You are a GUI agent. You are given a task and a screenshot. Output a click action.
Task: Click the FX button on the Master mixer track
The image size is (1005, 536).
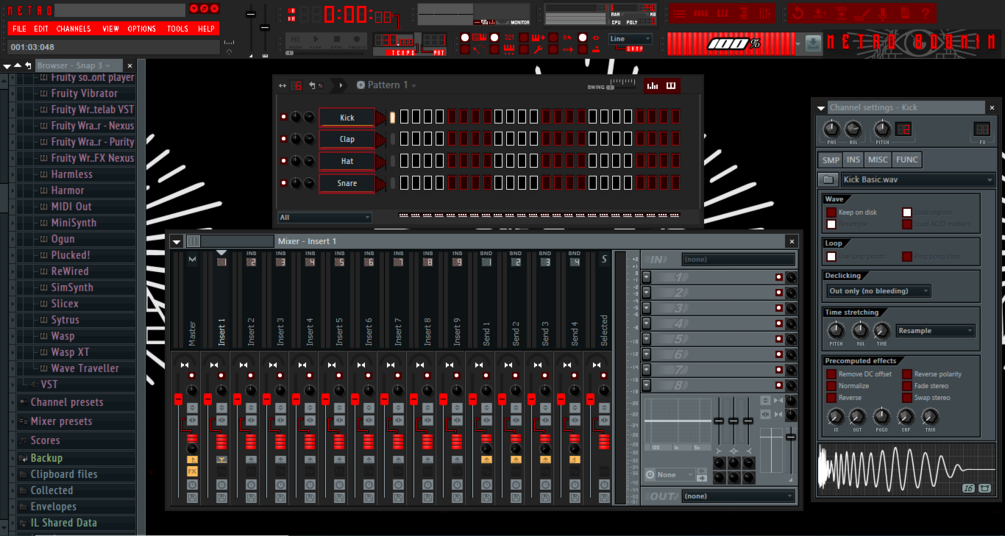point(192,471)
